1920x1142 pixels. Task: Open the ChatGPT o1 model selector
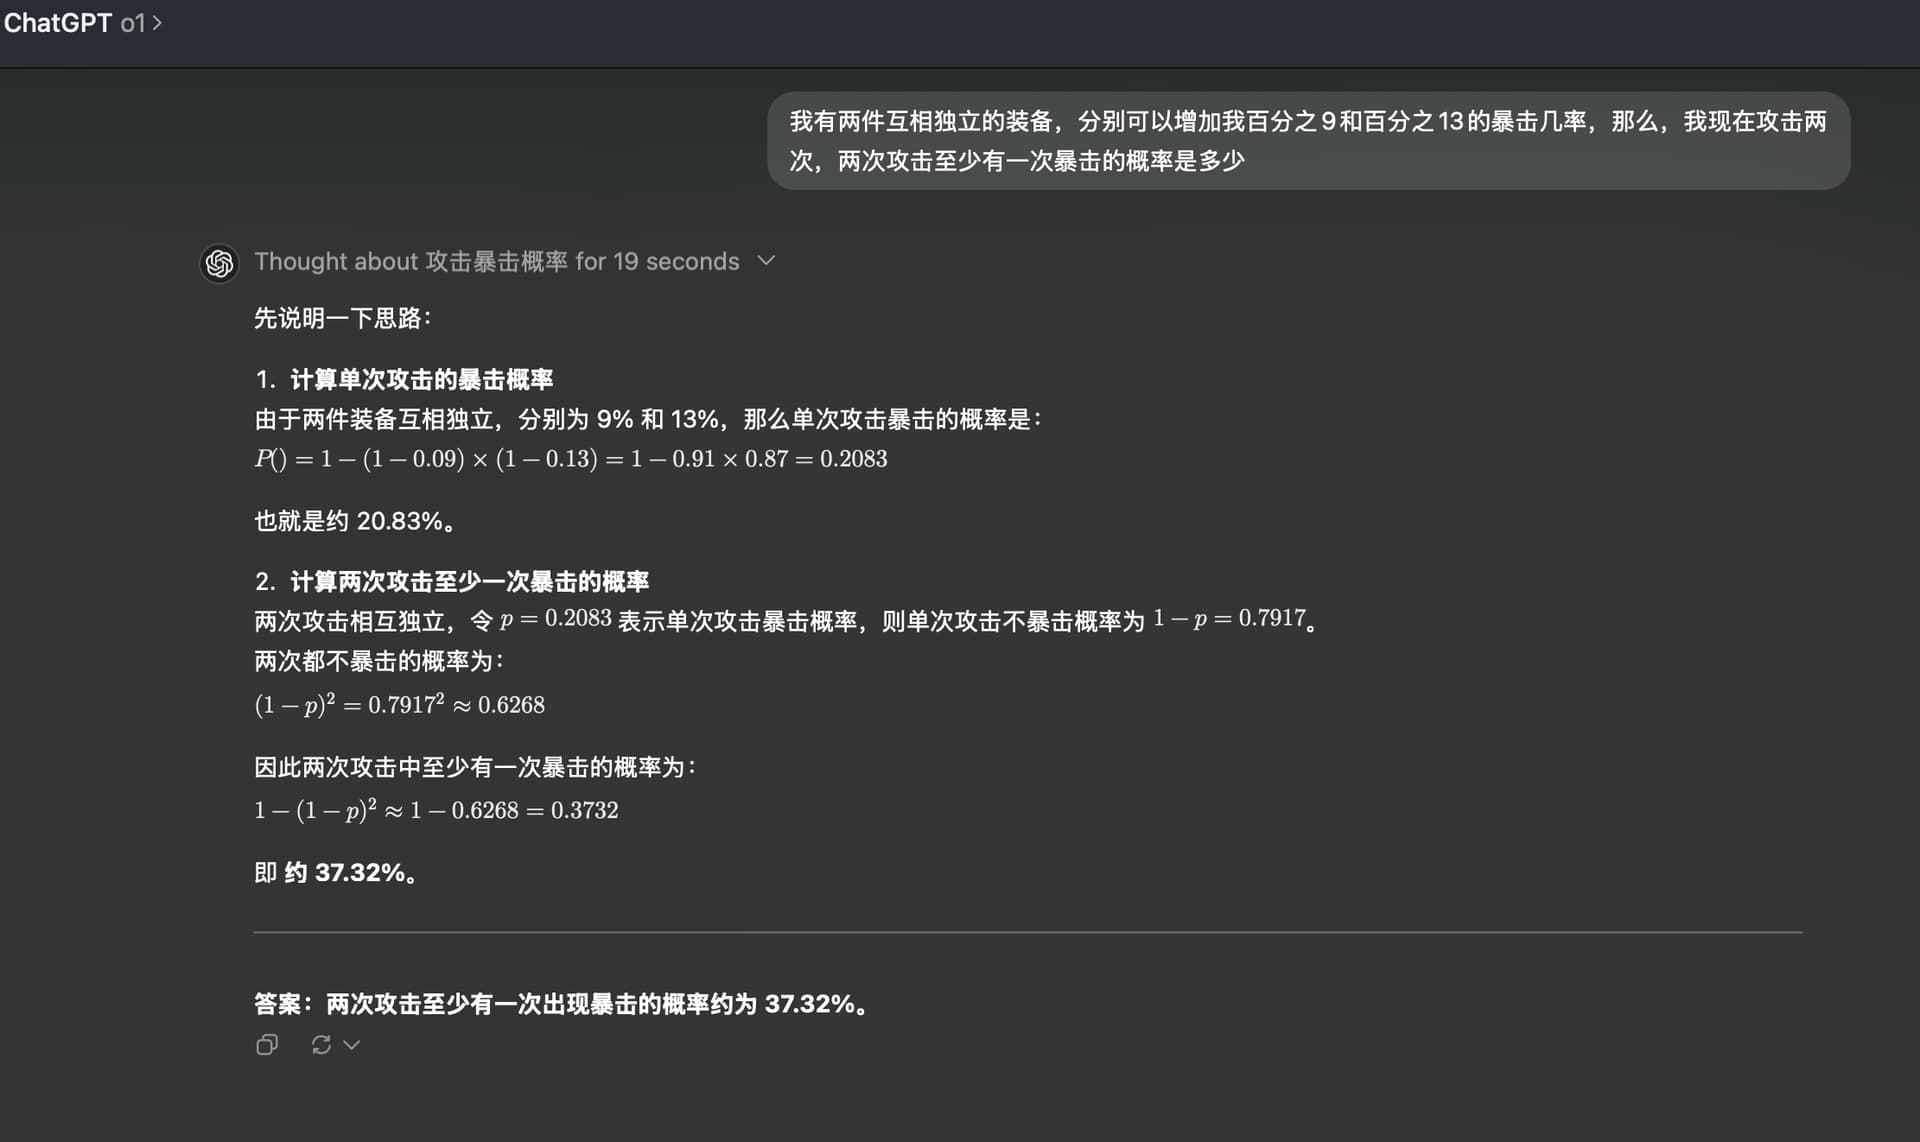(82, 23)
